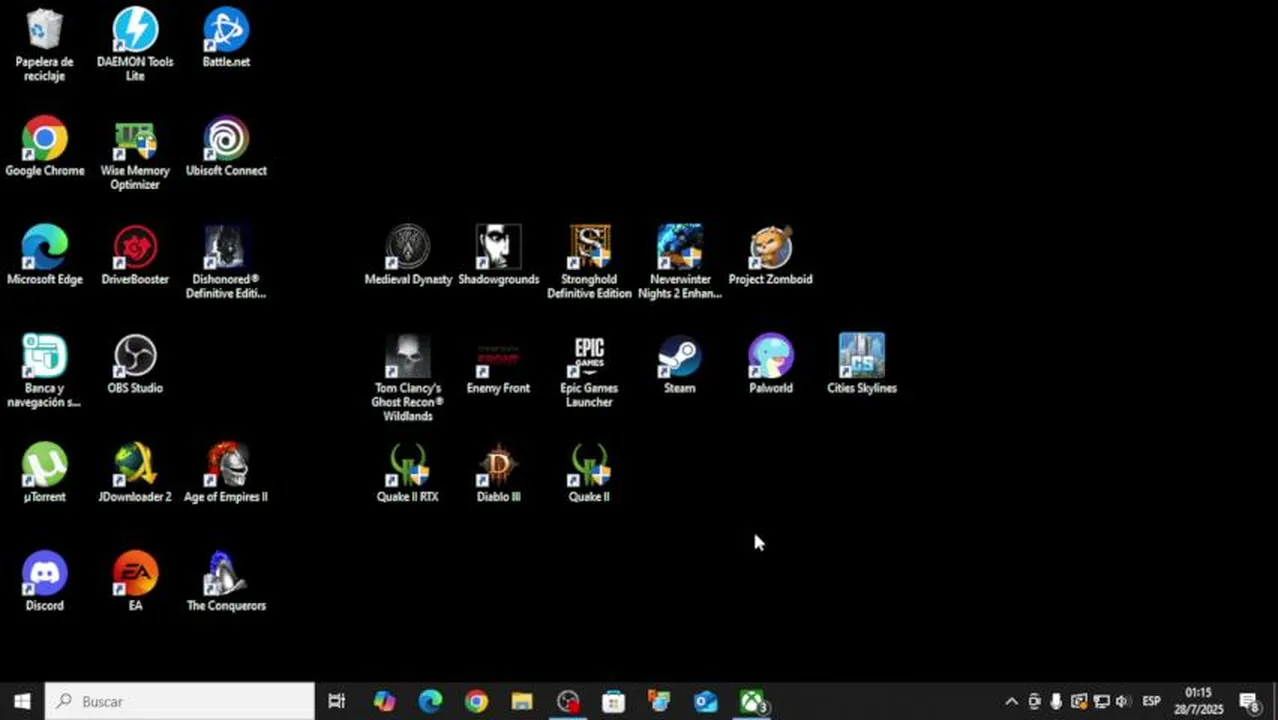Open the volume speaker tray icon

point(1122,701)
